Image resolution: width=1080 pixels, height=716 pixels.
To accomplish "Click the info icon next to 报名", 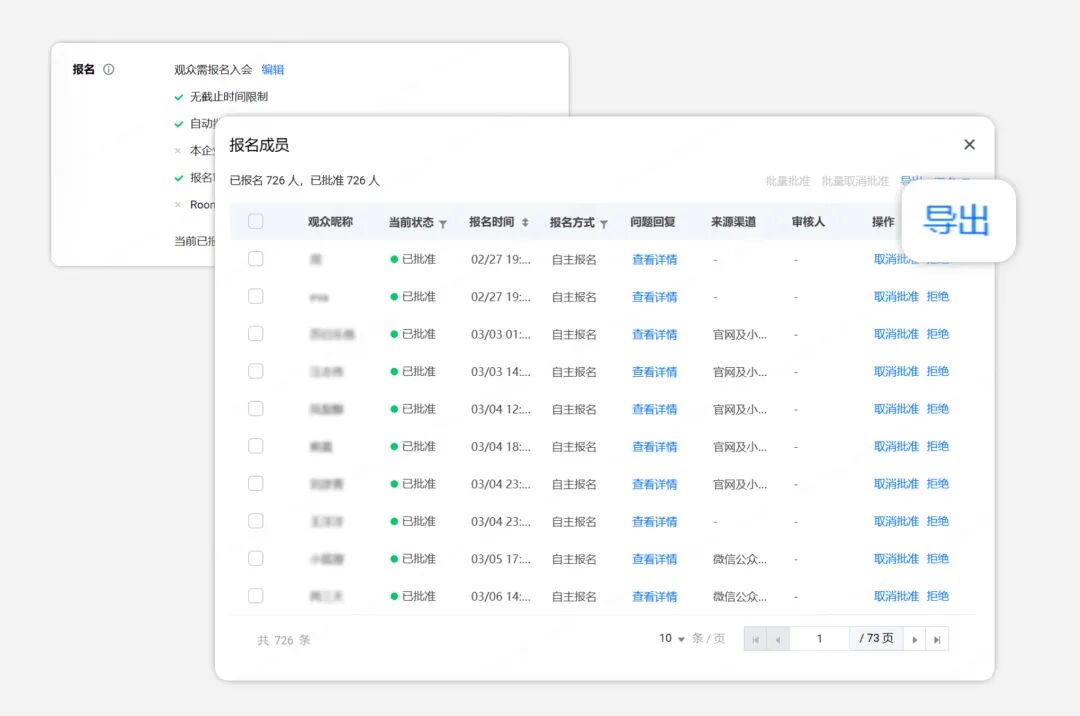I will (109, 70).
